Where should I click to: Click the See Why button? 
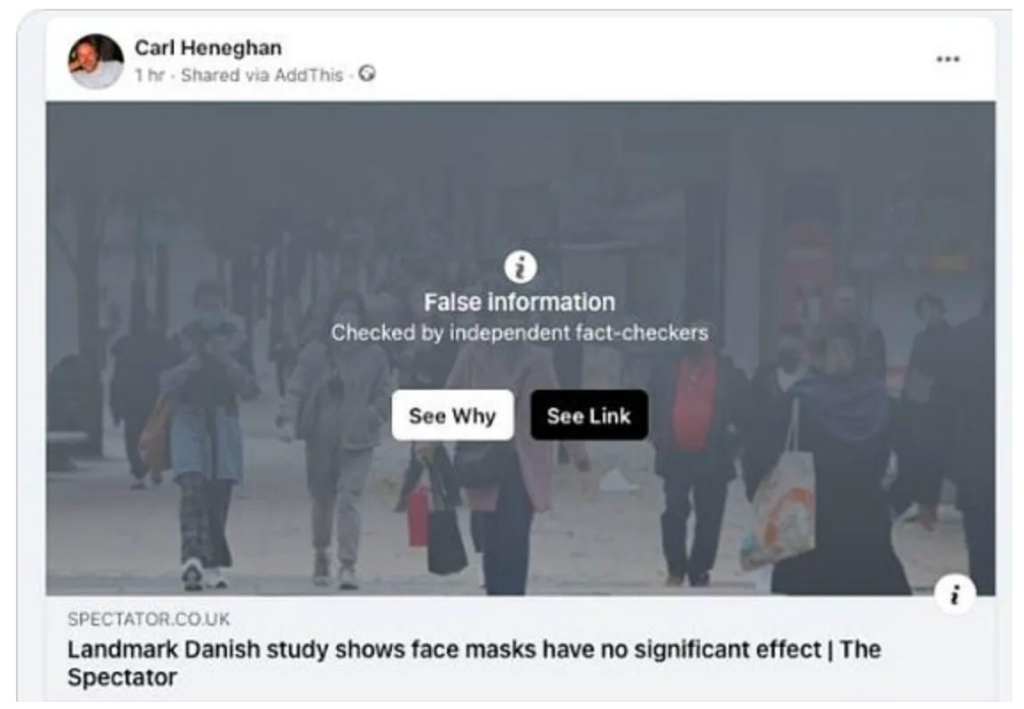[x=453, y=415]
